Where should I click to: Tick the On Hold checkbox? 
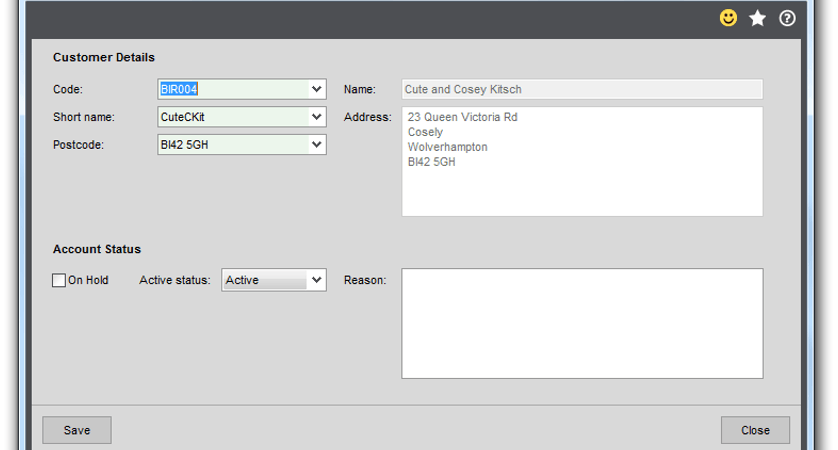(59, 280)
